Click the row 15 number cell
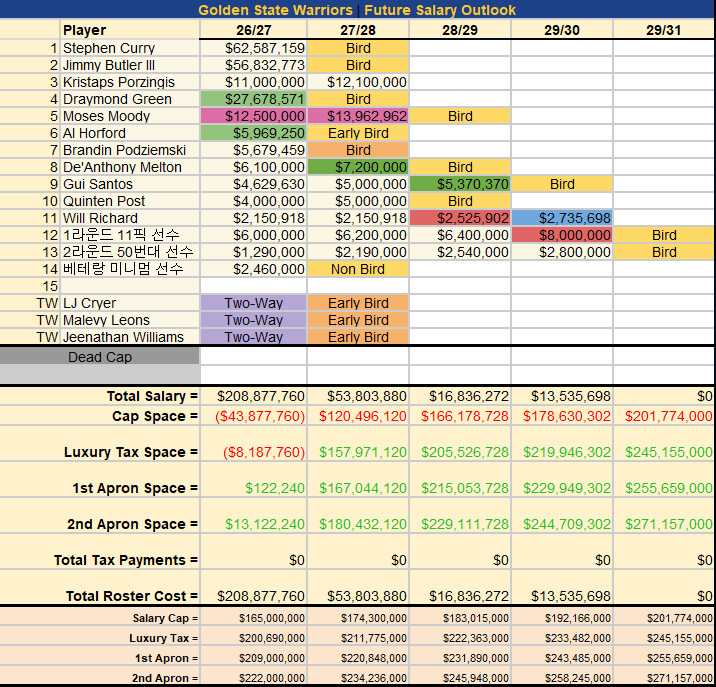The width and height of the screenshot is (716, 687). click(x=30, y=286)
